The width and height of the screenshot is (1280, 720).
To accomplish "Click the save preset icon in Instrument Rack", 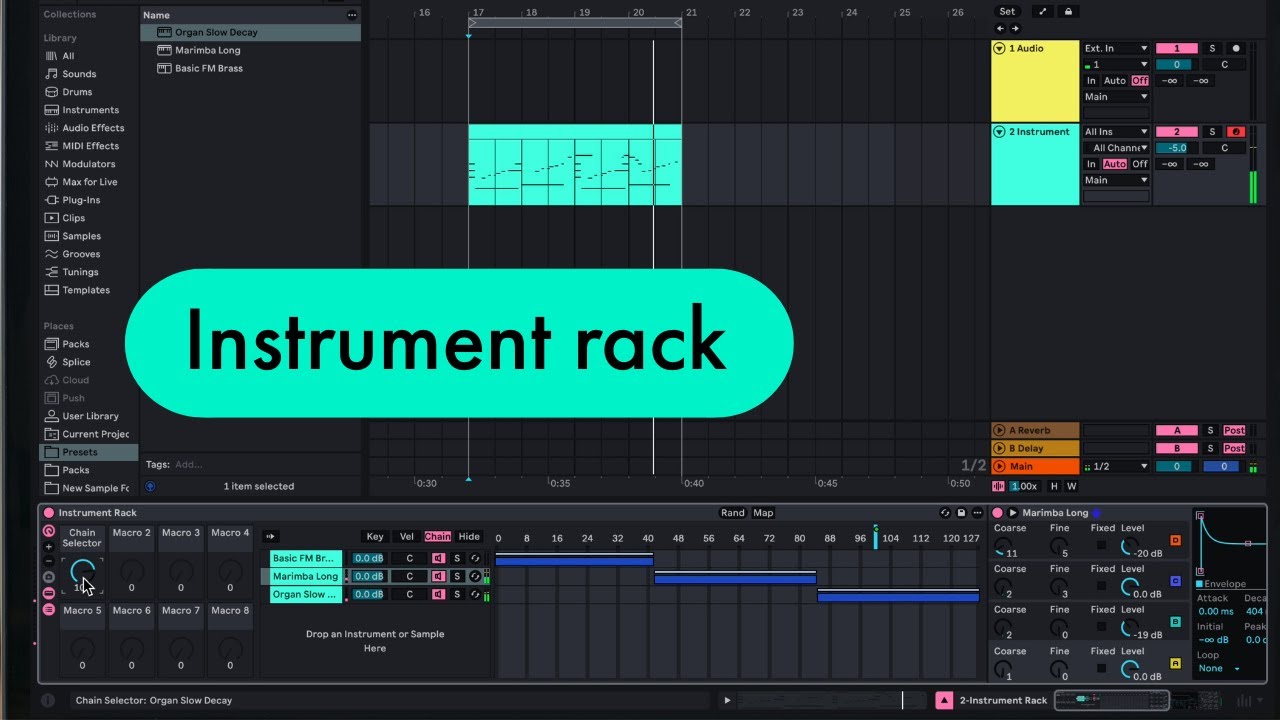I will 961,513.
